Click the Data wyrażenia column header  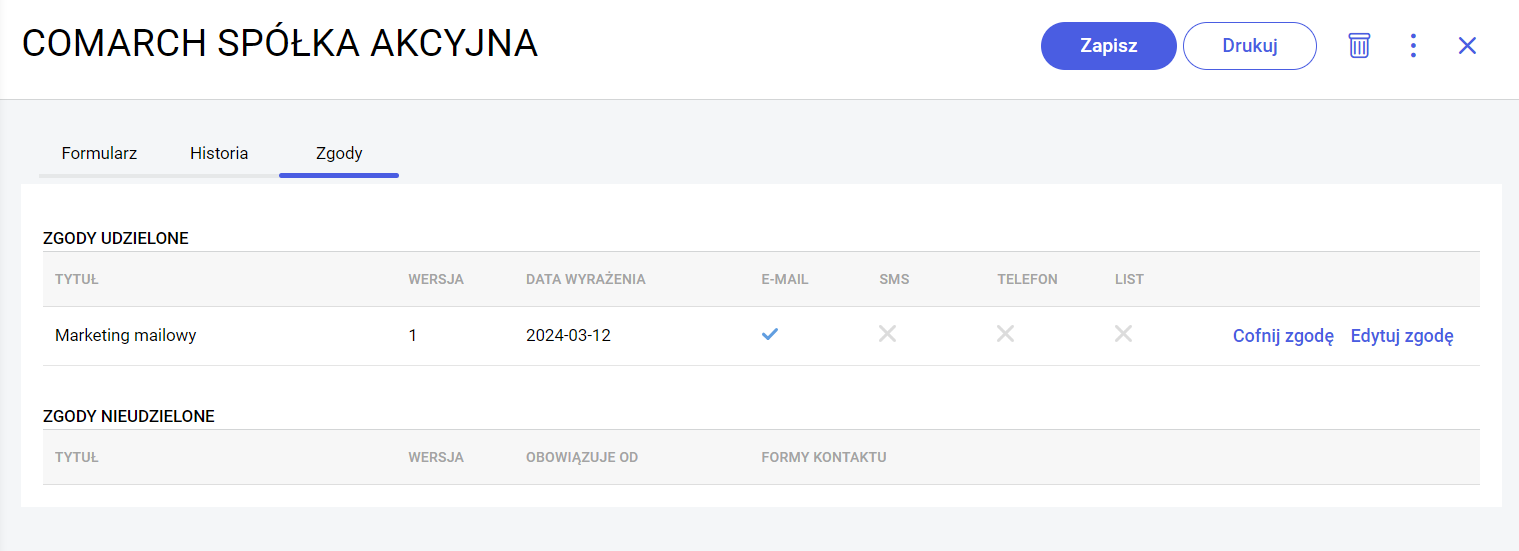585,279
